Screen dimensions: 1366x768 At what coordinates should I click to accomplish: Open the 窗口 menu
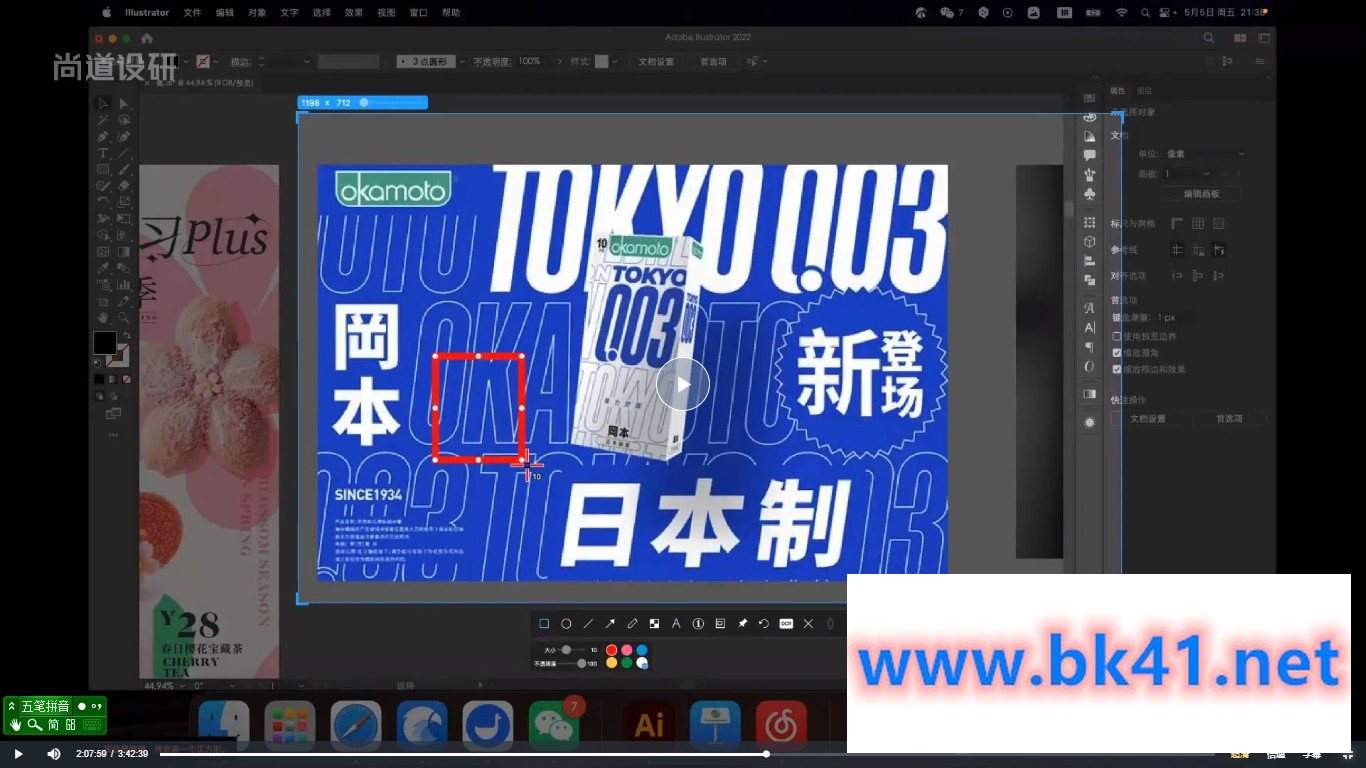pyautogui.click(x=419, y=13)
